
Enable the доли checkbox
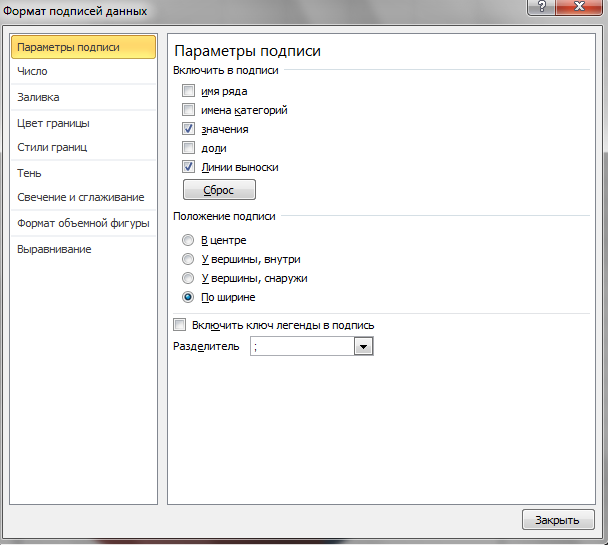pyautogui.click(x=188, y=148)
